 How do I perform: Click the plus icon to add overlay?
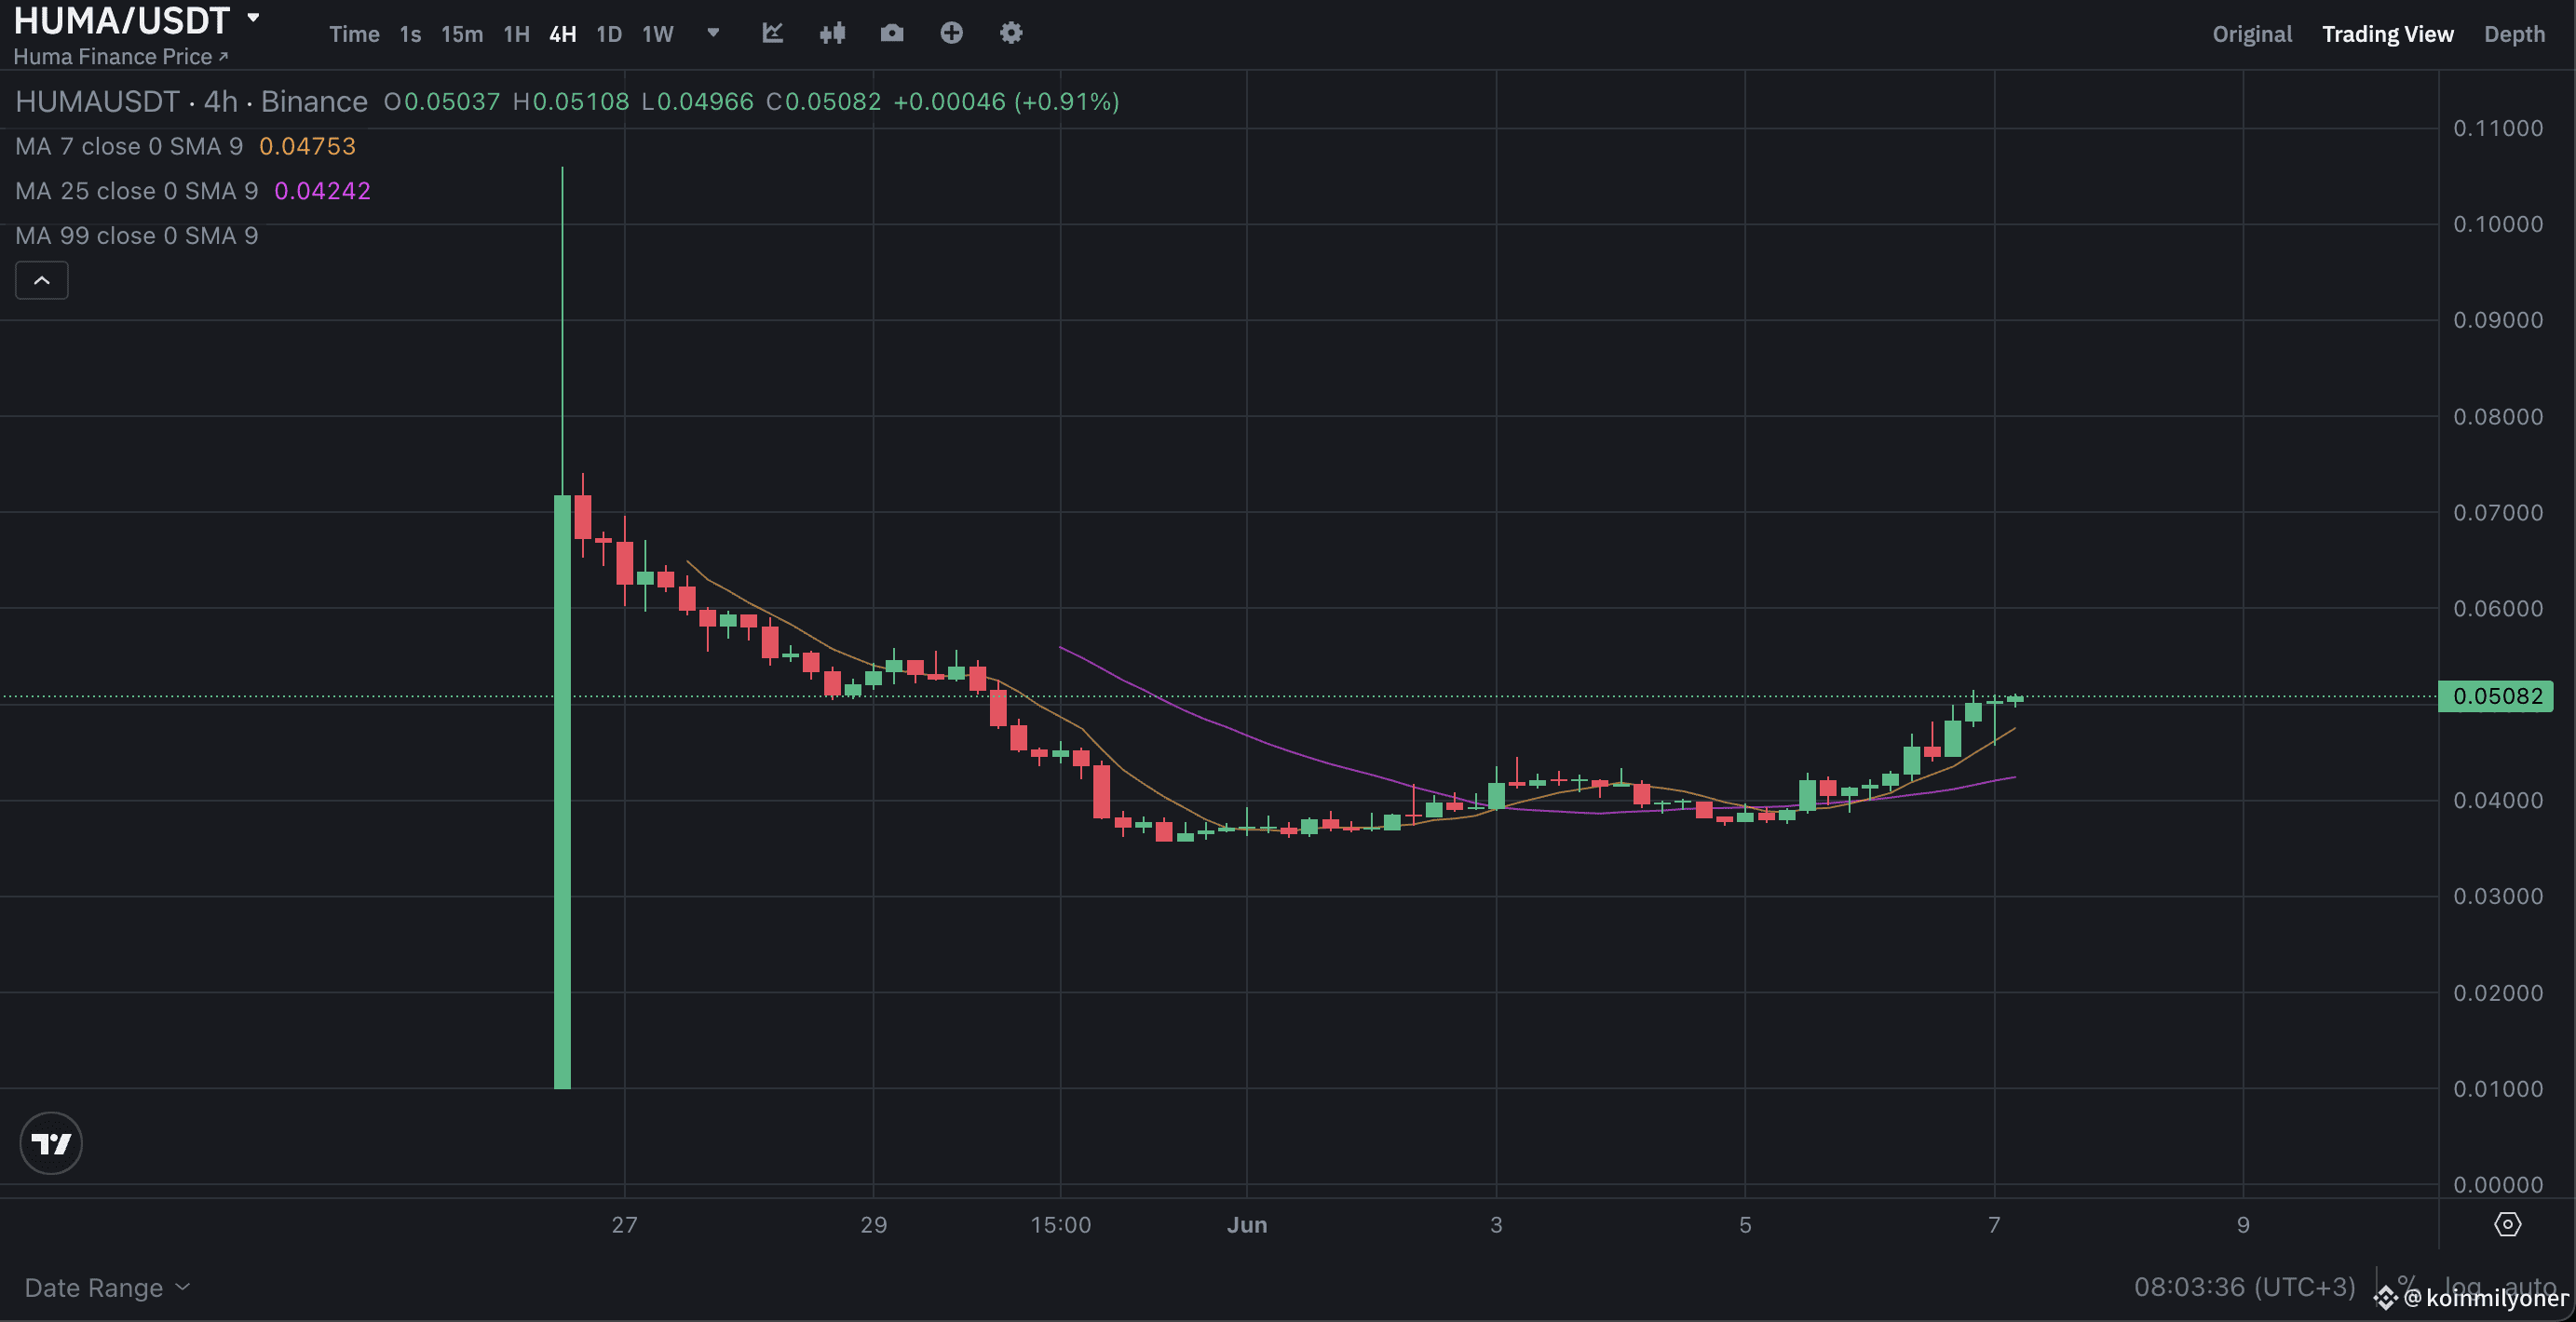click(951, 33)
